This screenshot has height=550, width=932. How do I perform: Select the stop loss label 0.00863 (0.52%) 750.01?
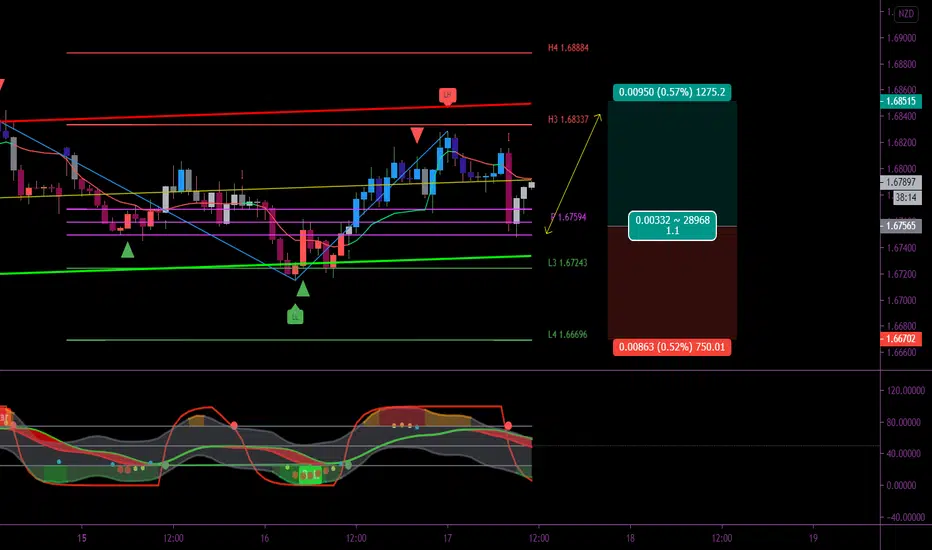point(672,347)
